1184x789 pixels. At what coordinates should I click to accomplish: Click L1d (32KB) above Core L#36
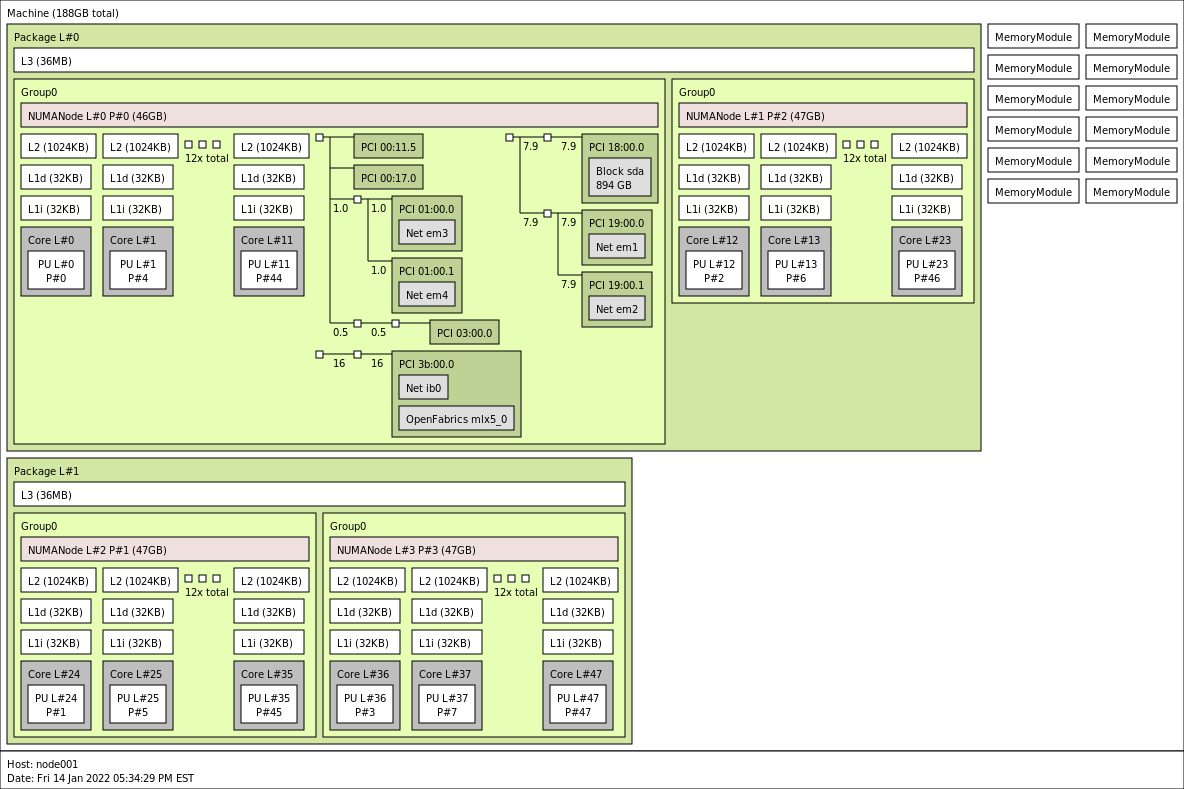pyautogui.click(x=365, y=612)
